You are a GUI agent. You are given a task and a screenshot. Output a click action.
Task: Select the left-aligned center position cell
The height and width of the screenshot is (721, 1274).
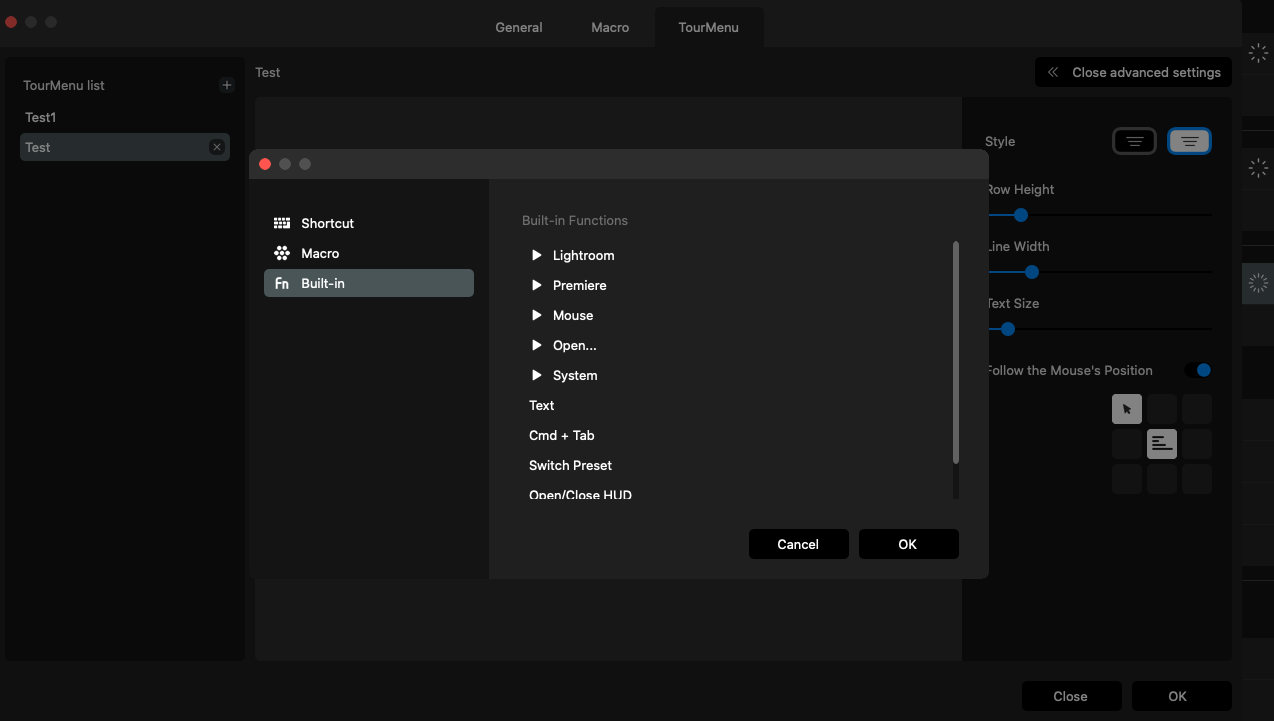(x=1161, y=444)
